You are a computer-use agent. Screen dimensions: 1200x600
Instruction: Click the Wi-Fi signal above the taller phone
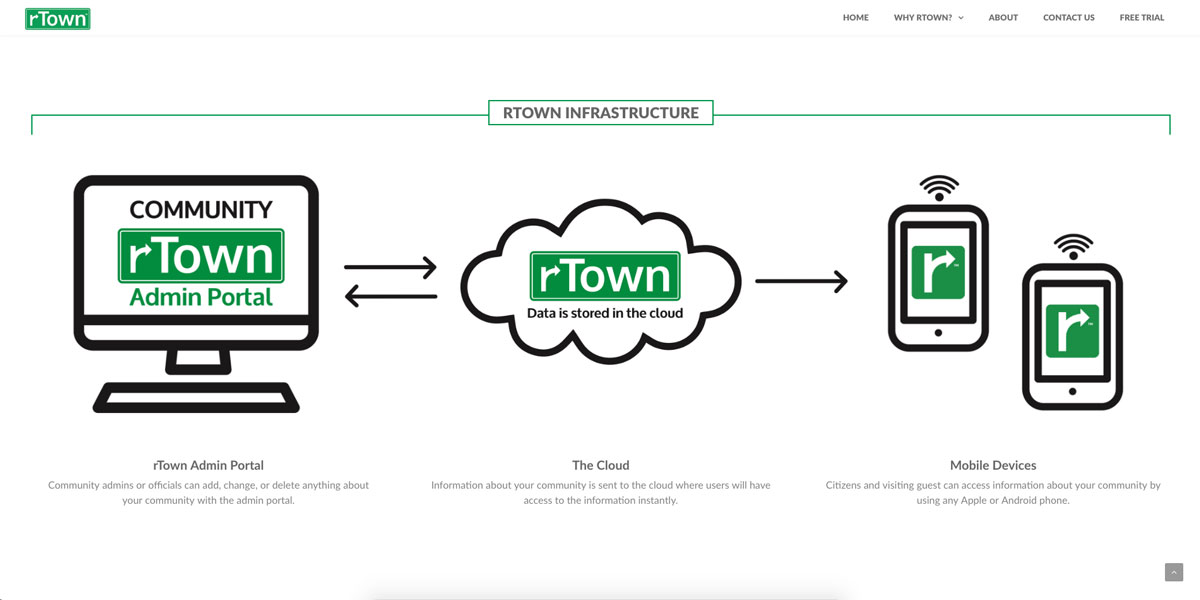point(938,187)
